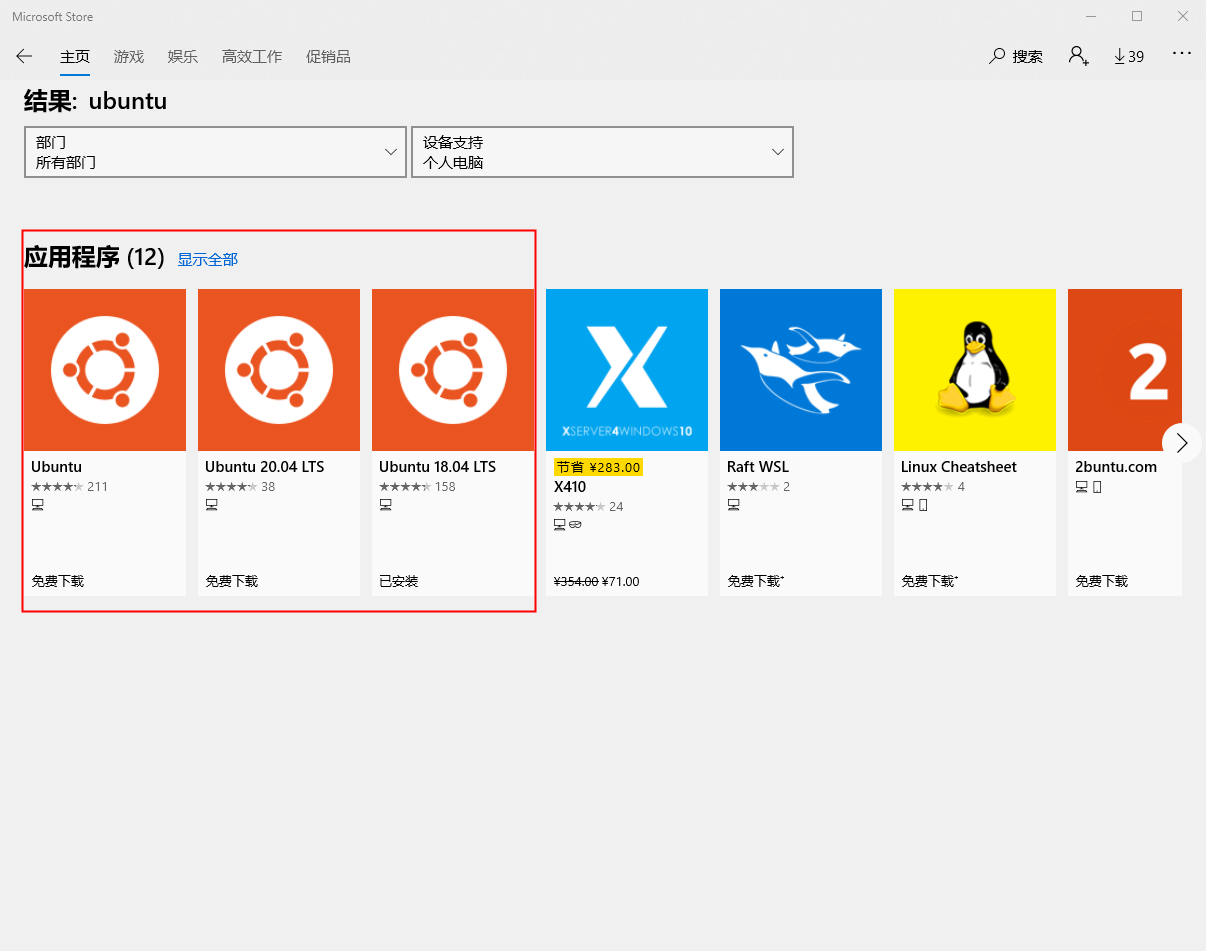Viewport: 1206px width, 951px height.
Task: Click the Ubuntu star rating 211
Action: (69, 487)
